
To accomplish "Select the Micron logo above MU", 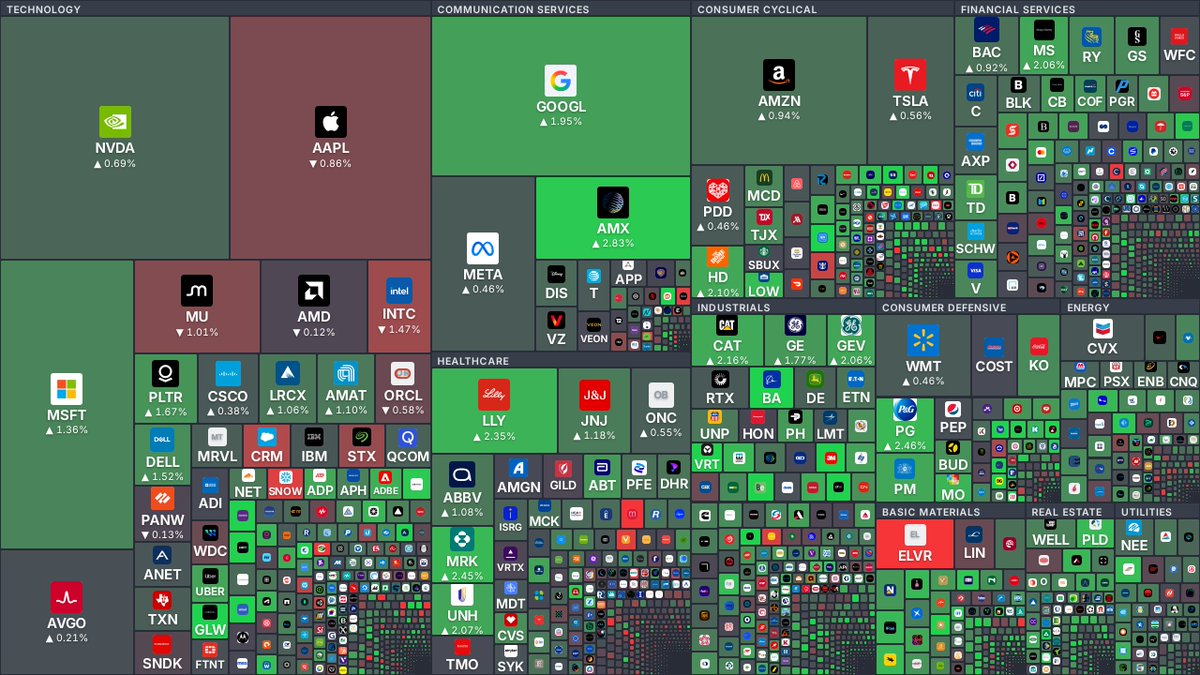I will pos(197,291).
